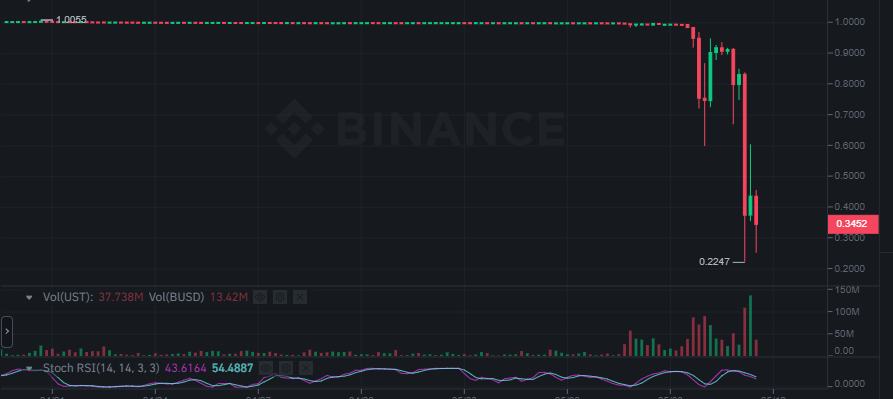Image resolution: width=893 pixels, height=399 pixels.
Task: Collapse the Vol(UST) indicator arrow
Action: pyautogui.click(x=30, y=297)
